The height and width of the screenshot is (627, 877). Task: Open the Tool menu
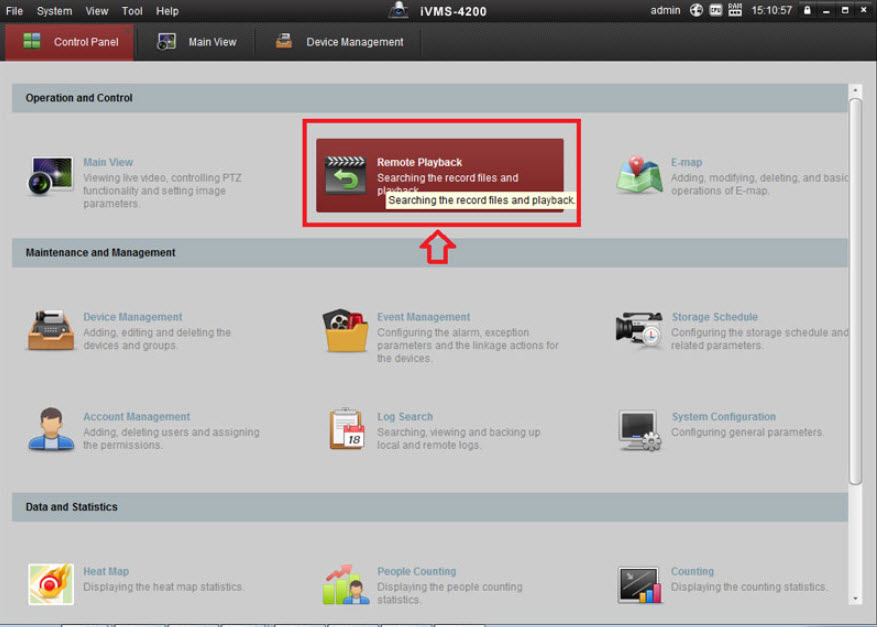(132, 11)
